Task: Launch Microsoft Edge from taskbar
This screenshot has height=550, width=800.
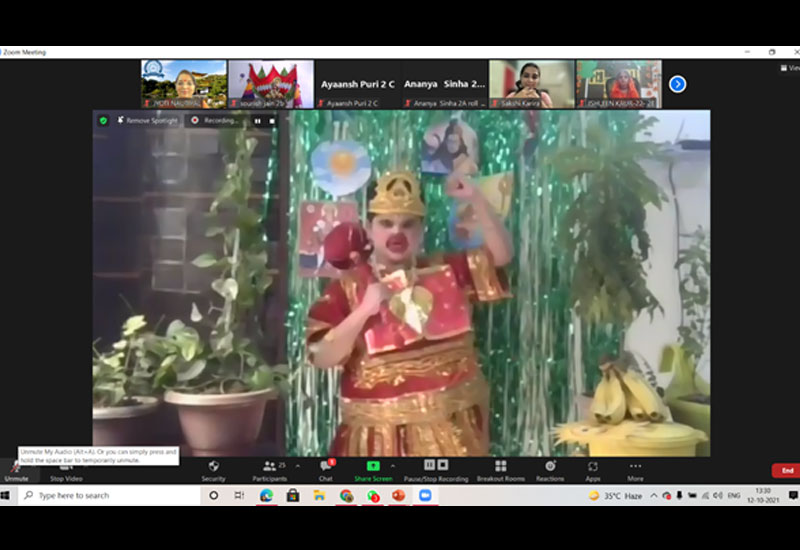Action: (x=266, y=495)
